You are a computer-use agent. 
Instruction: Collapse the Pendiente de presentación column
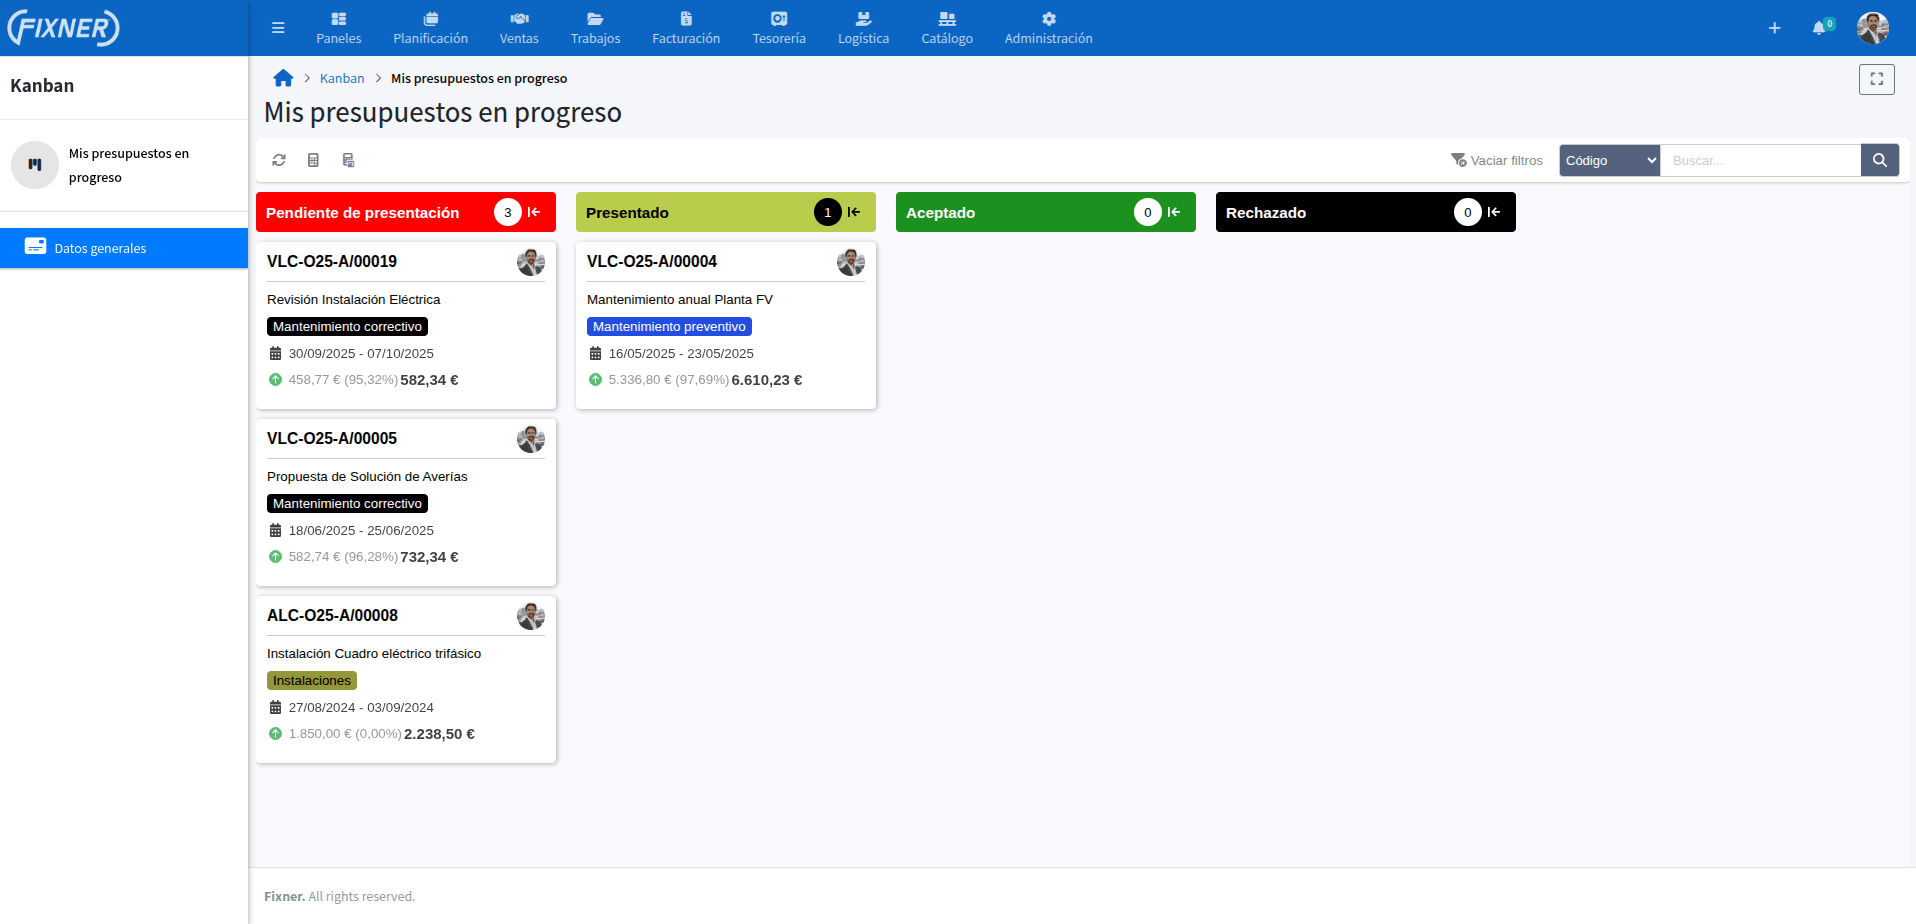pos(534,212)
